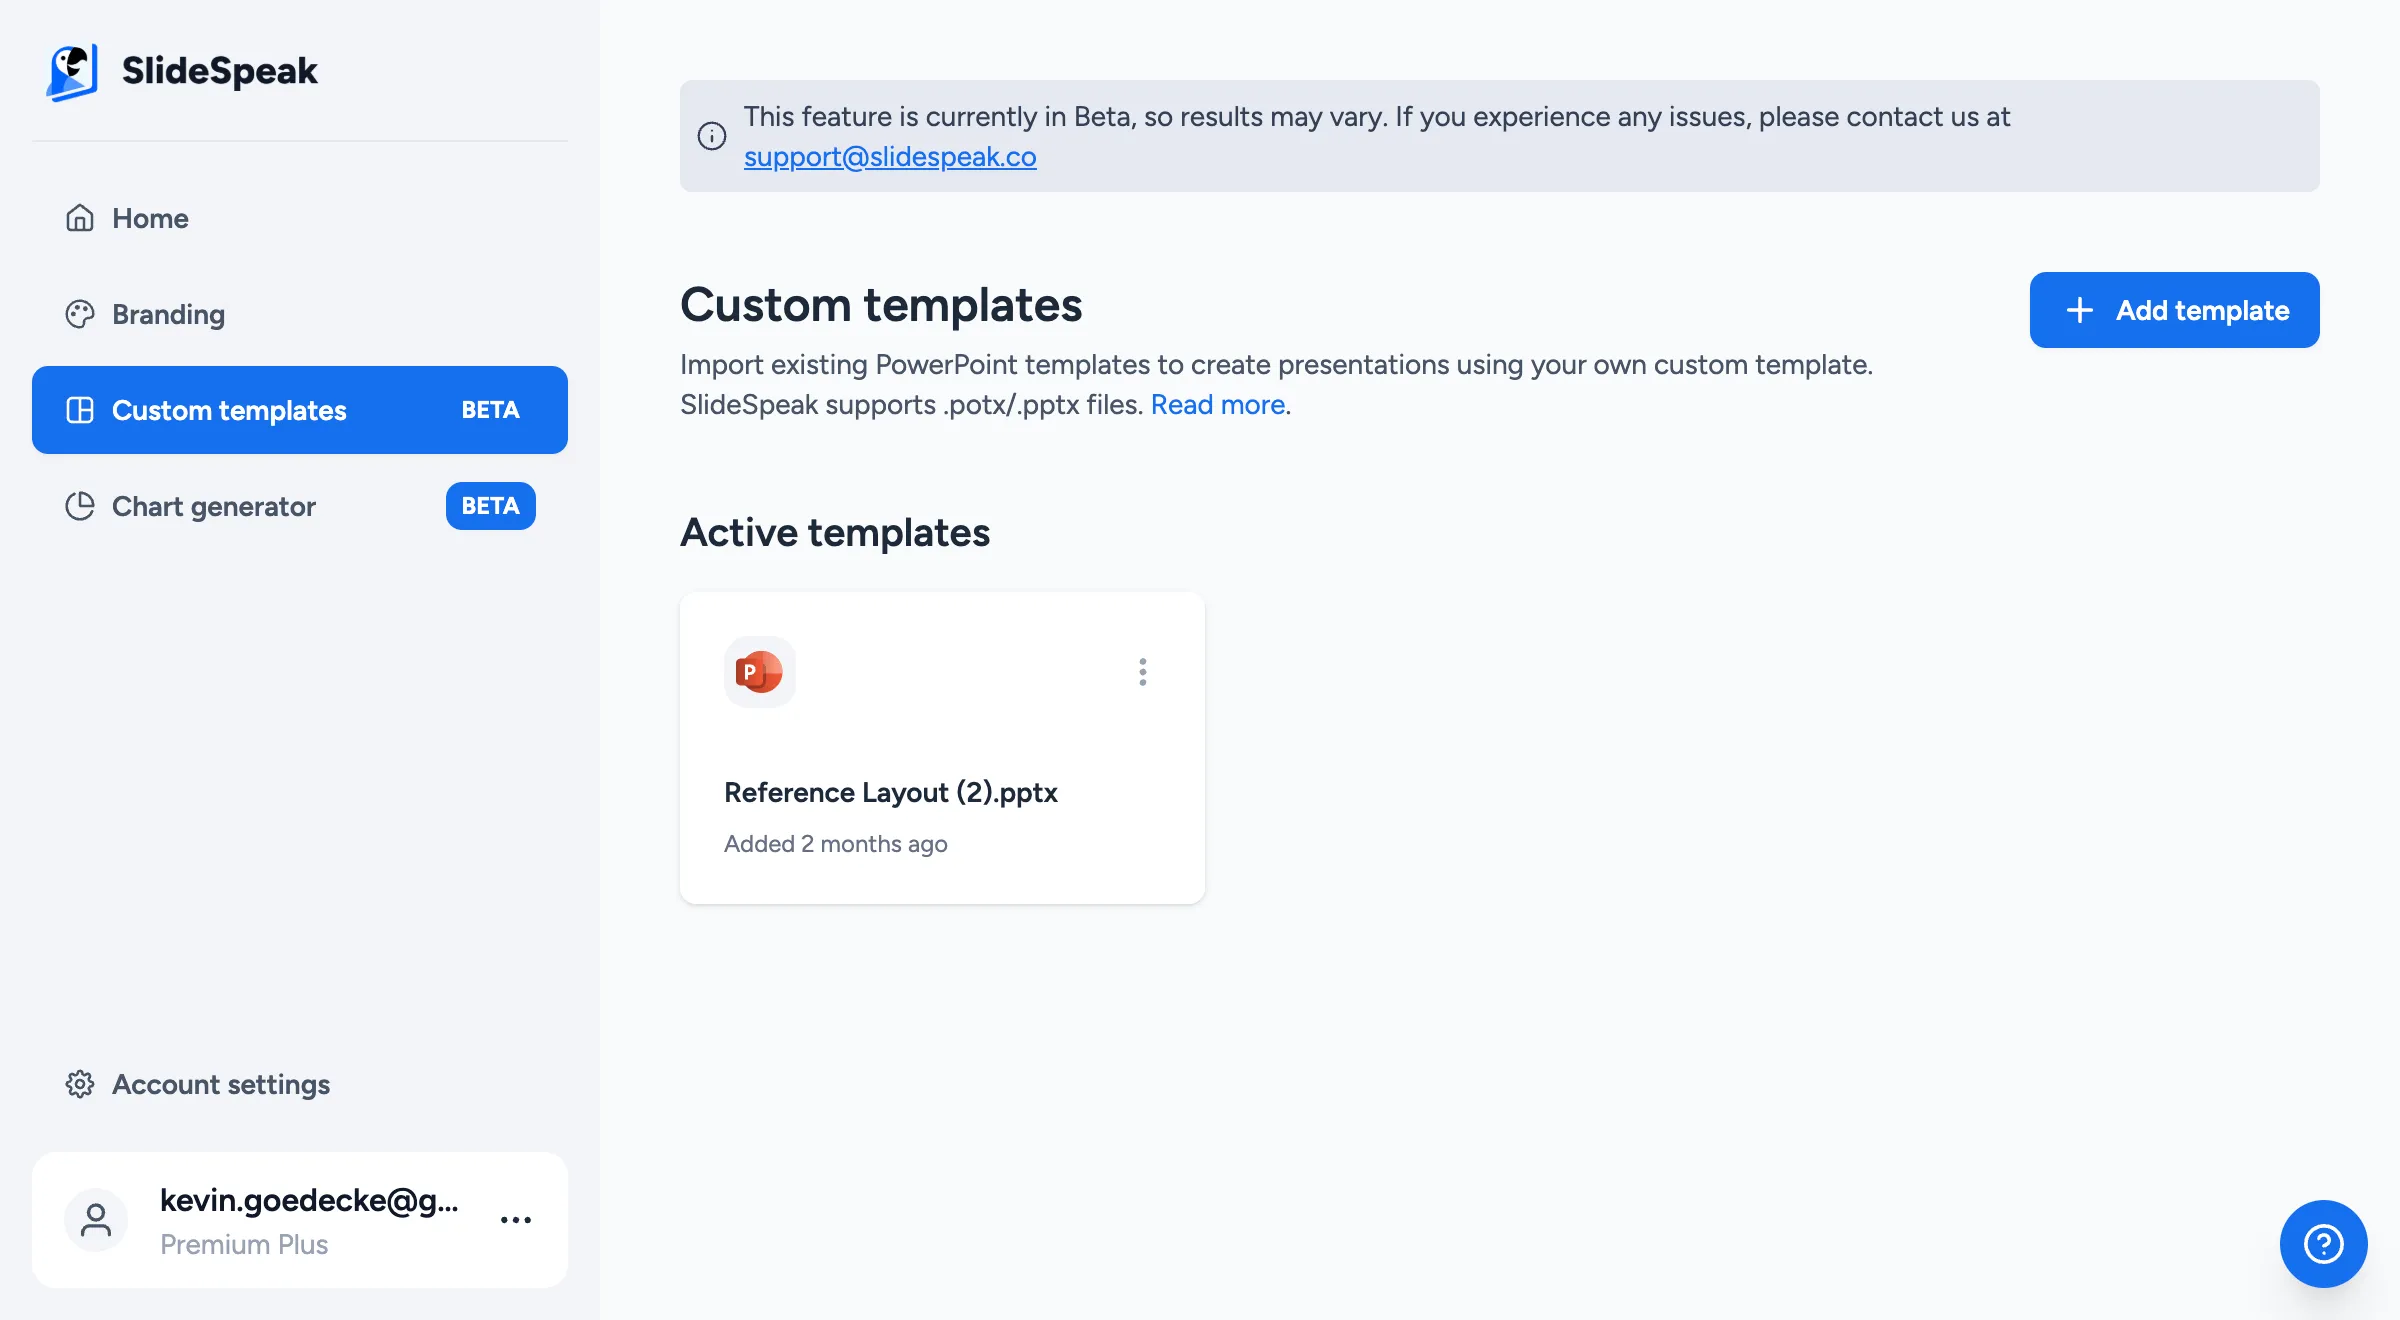Click the home icon in the sidebar

[80, 218]
